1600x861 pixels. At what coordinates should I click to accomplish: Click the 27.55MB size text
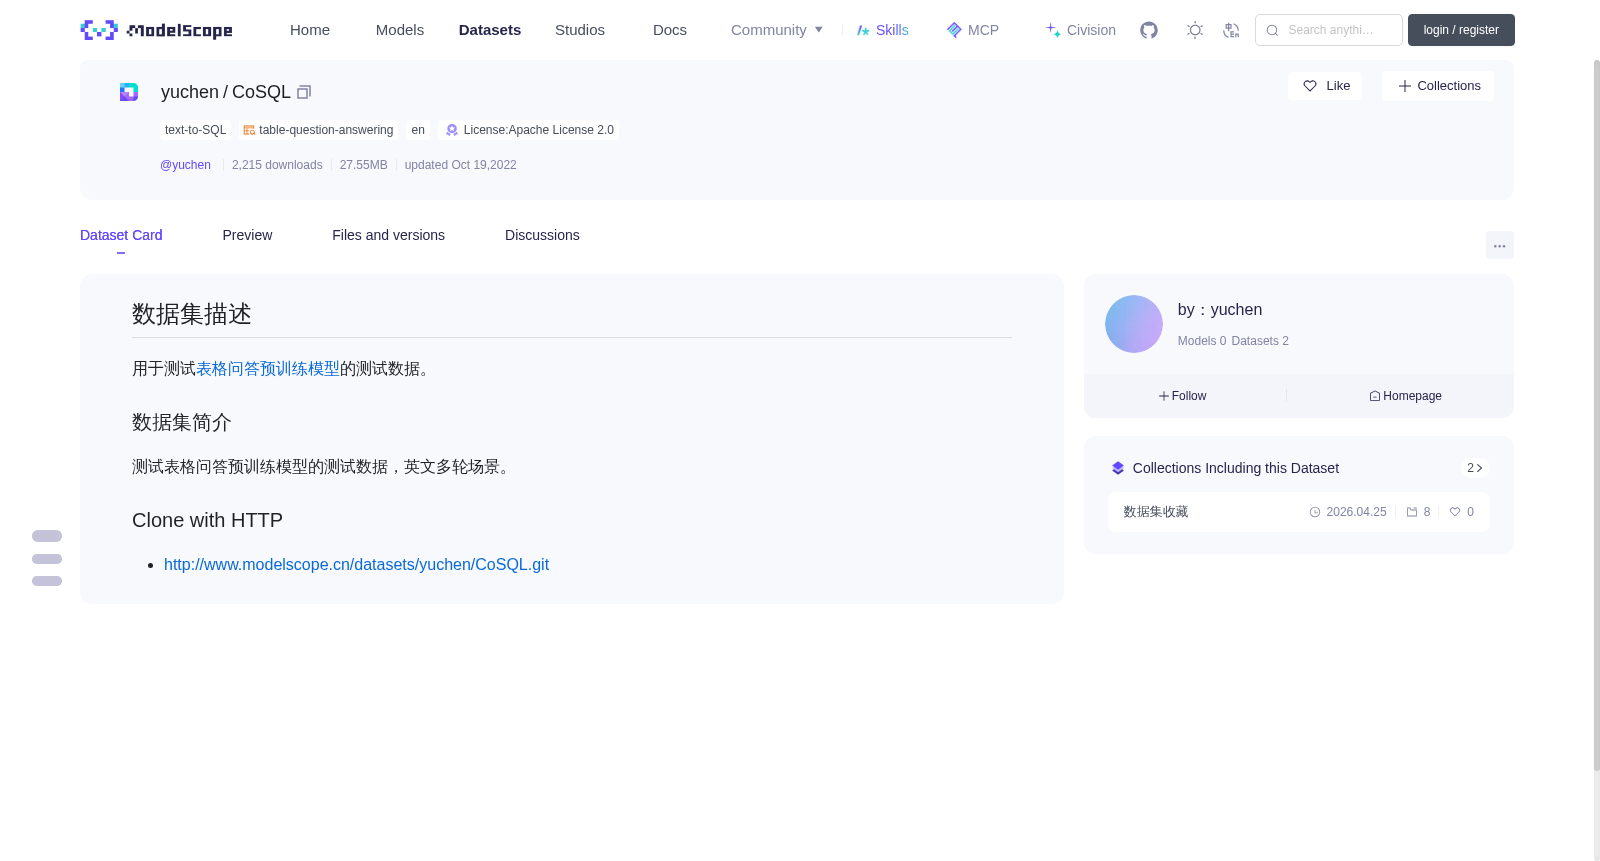tap(363, 165)
